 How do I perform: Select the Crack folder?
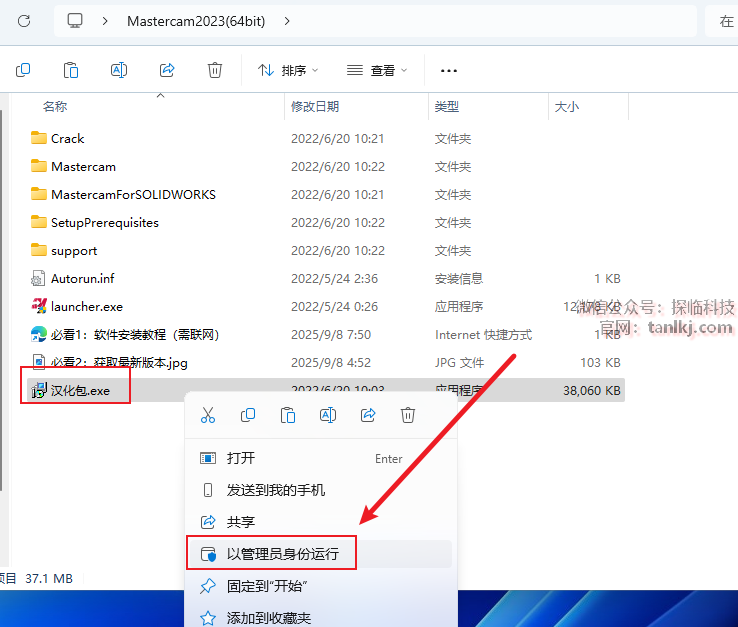67,139
